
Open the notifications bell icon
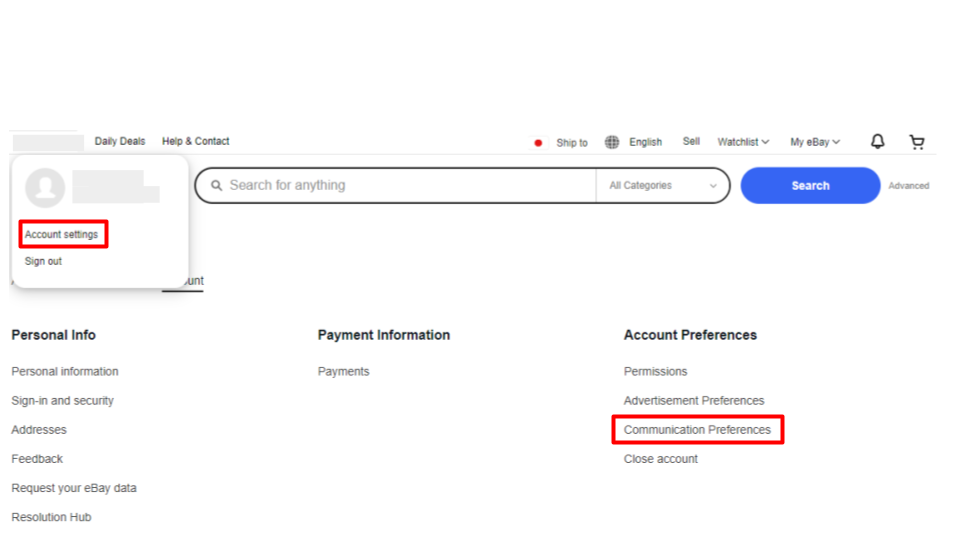tap(877, 141)
